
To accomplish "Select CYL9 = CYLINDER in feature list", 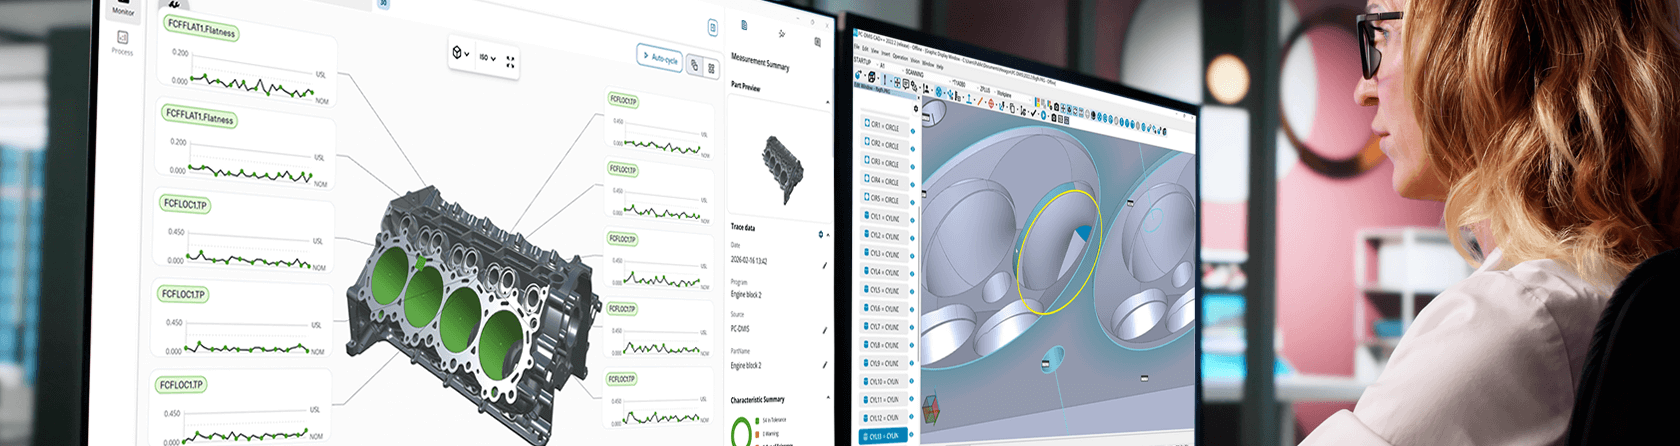I will pos(884,363).
